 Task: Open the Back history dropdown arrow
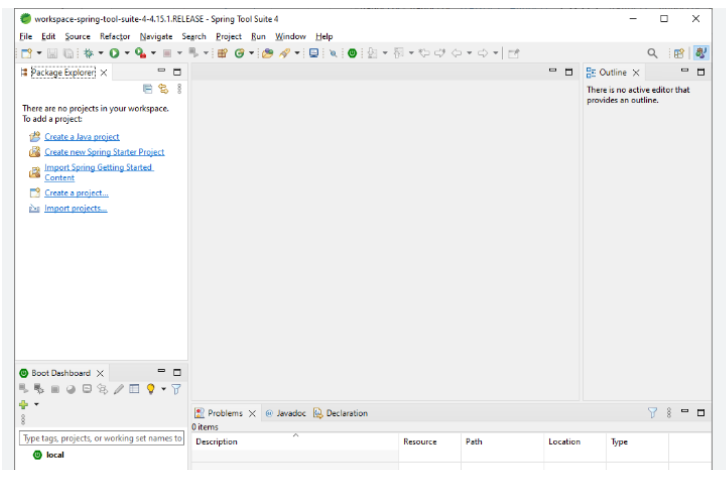[469, 53]
